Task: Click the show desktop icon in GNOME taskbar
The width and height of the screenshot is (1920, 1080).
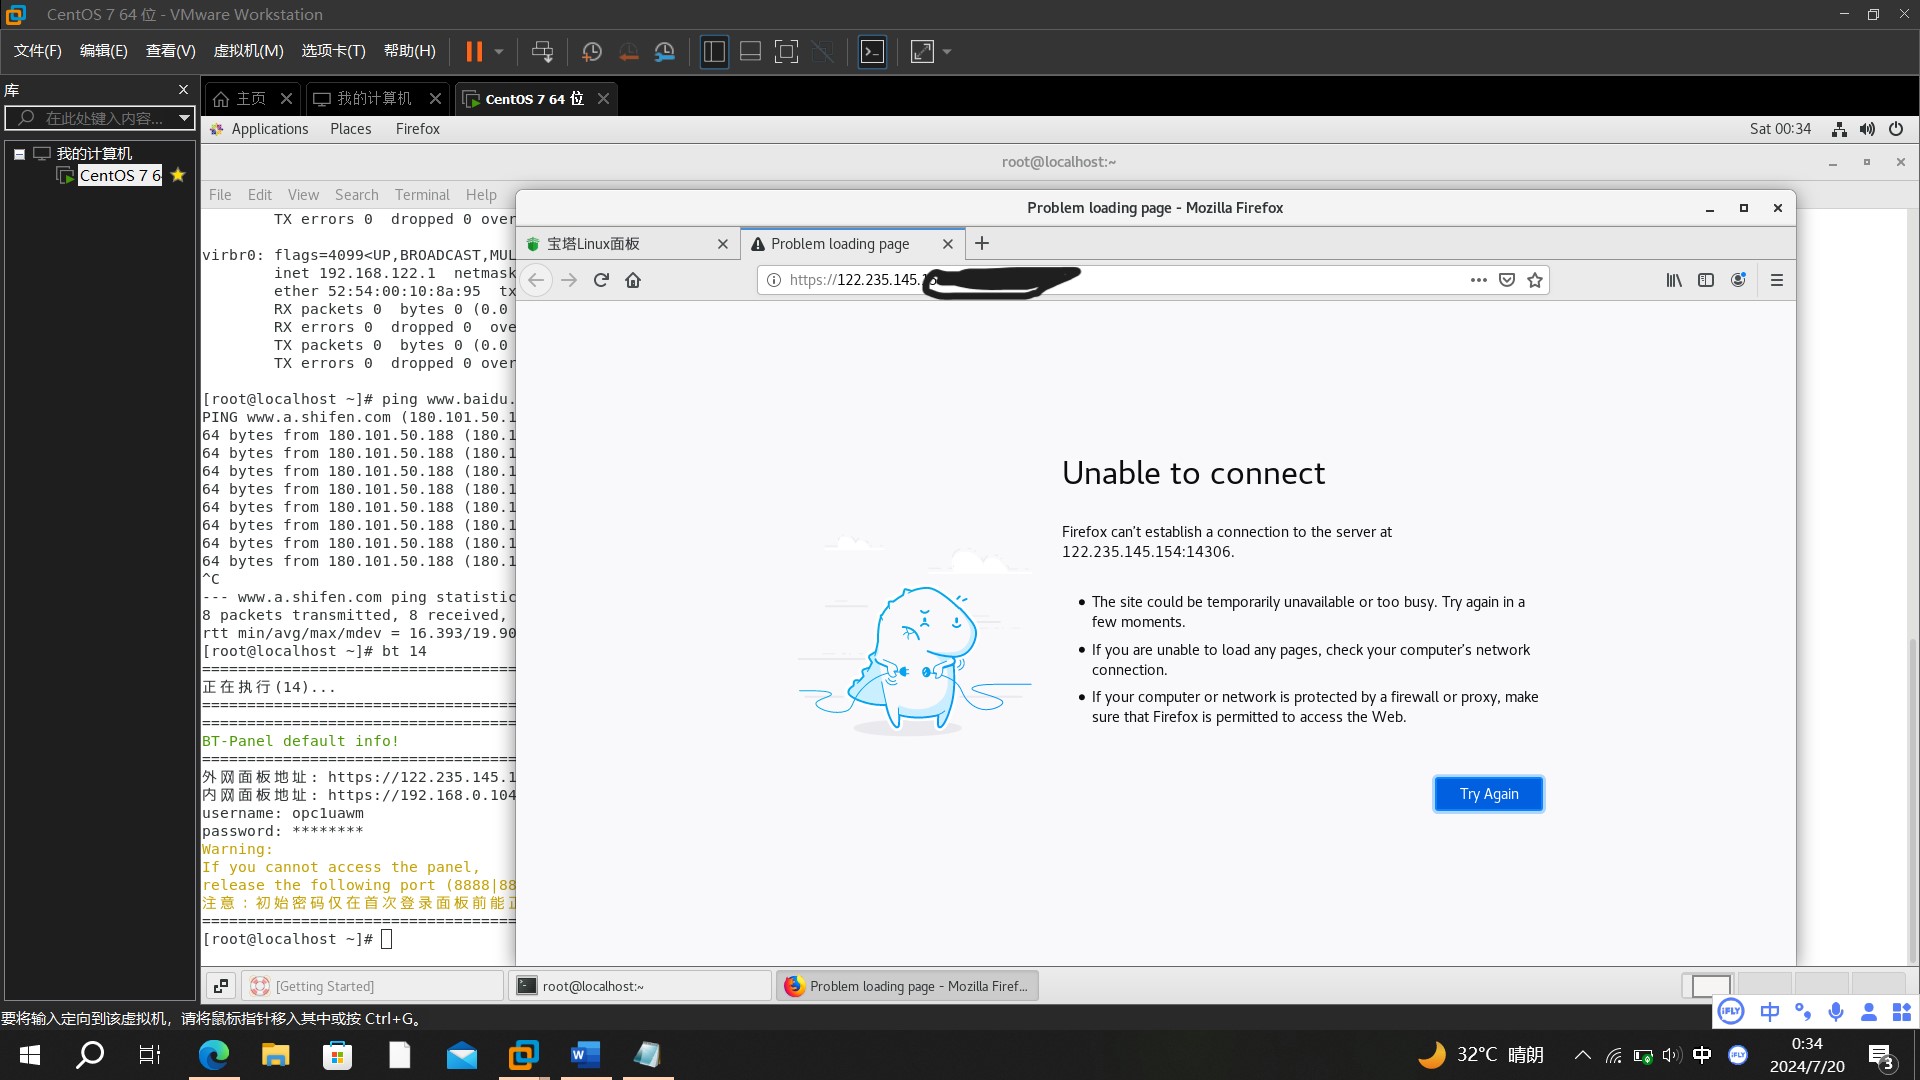Action: (x=221, y=986)
